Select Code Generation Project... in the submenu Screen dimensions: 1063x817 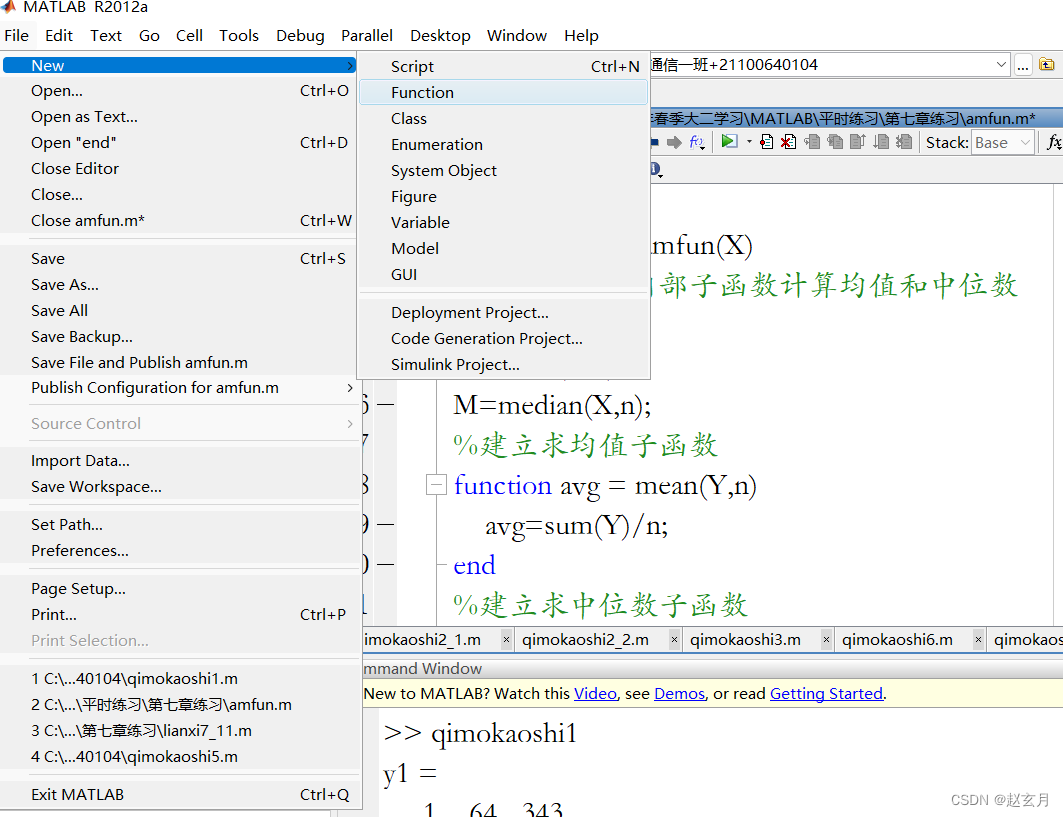(x=504, y=338)
